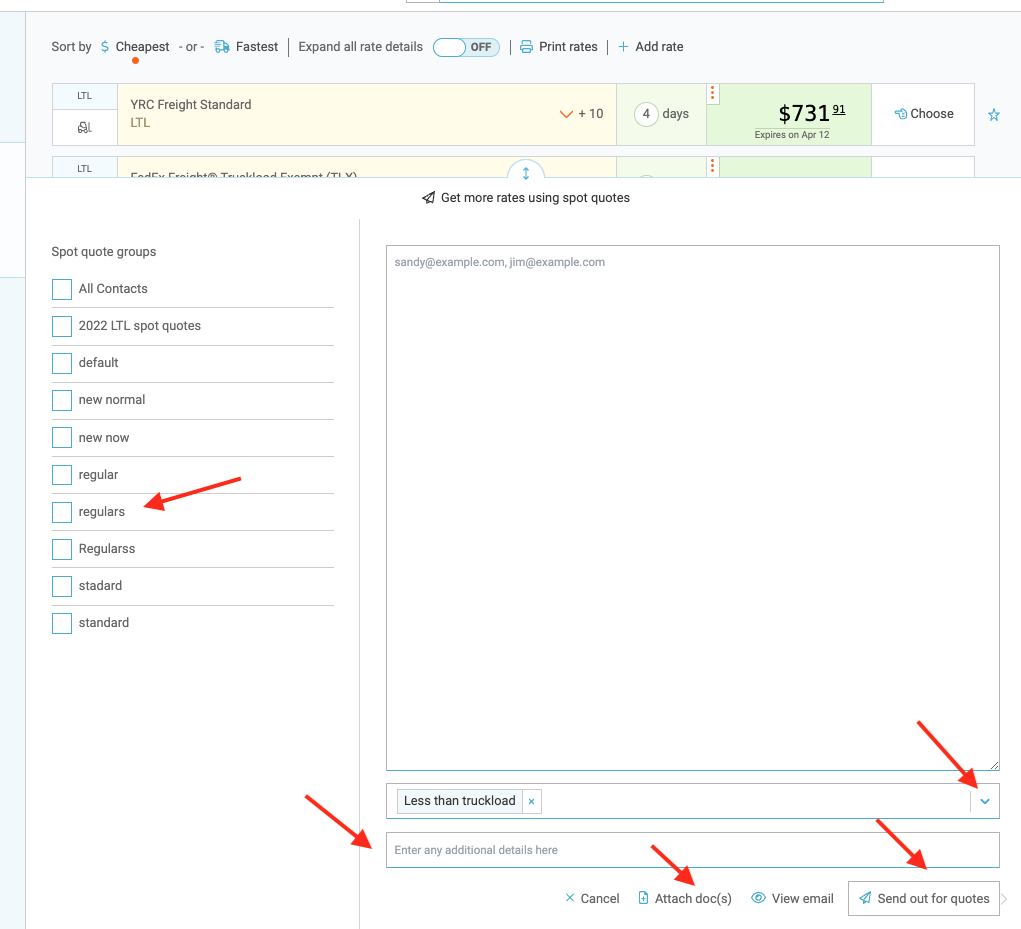Check the new now group checkbox
Viewport: 1021px width, 929px height.
click(x=62, y=437)
